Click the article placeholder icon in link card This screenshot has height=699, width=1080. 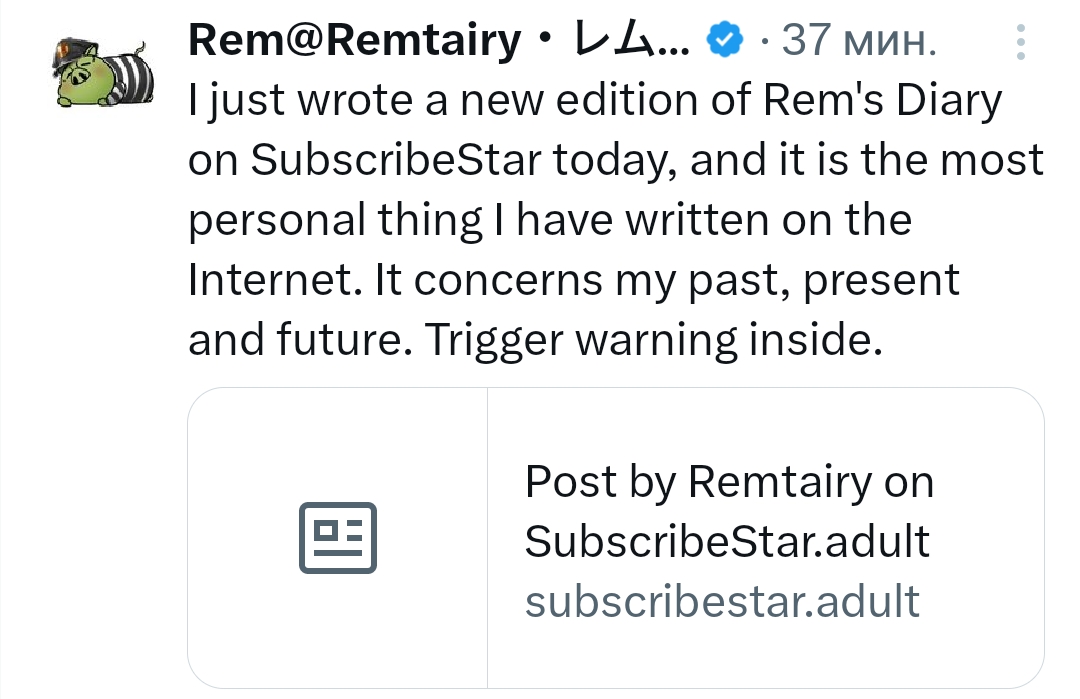[338, 538]
